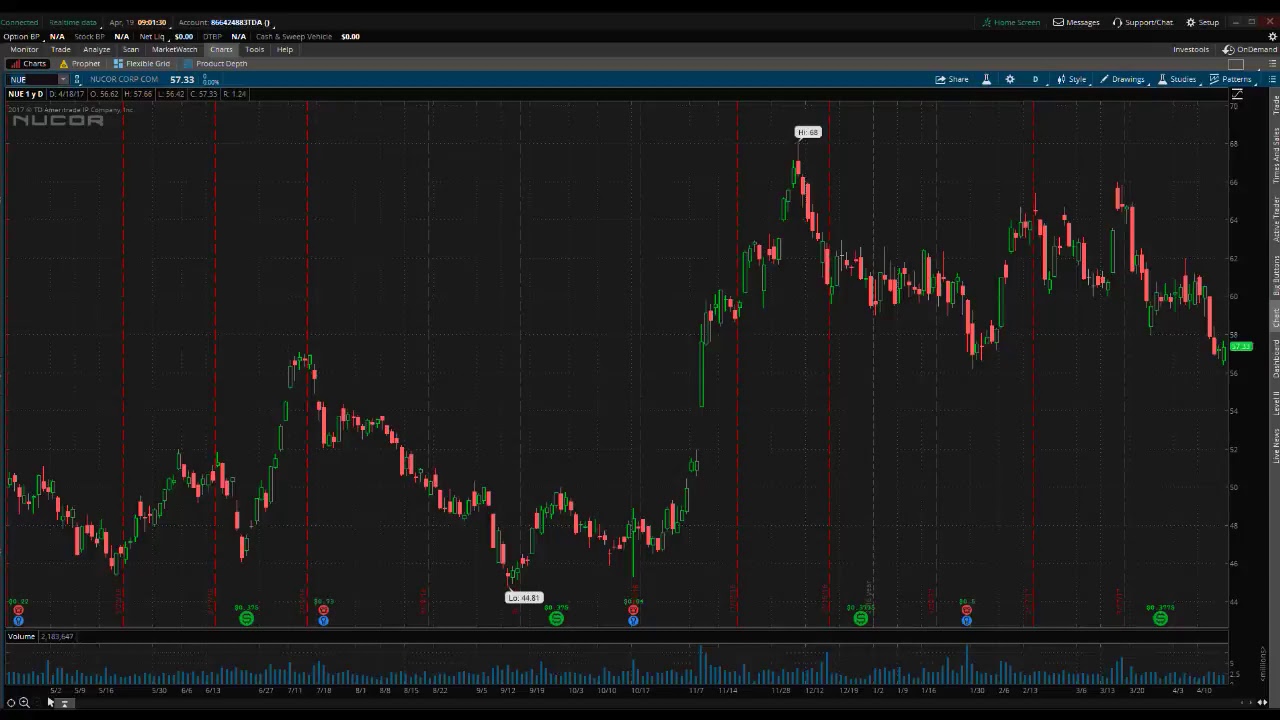
Task: Open the Messages envelope
Action: tap(1076, 22)
